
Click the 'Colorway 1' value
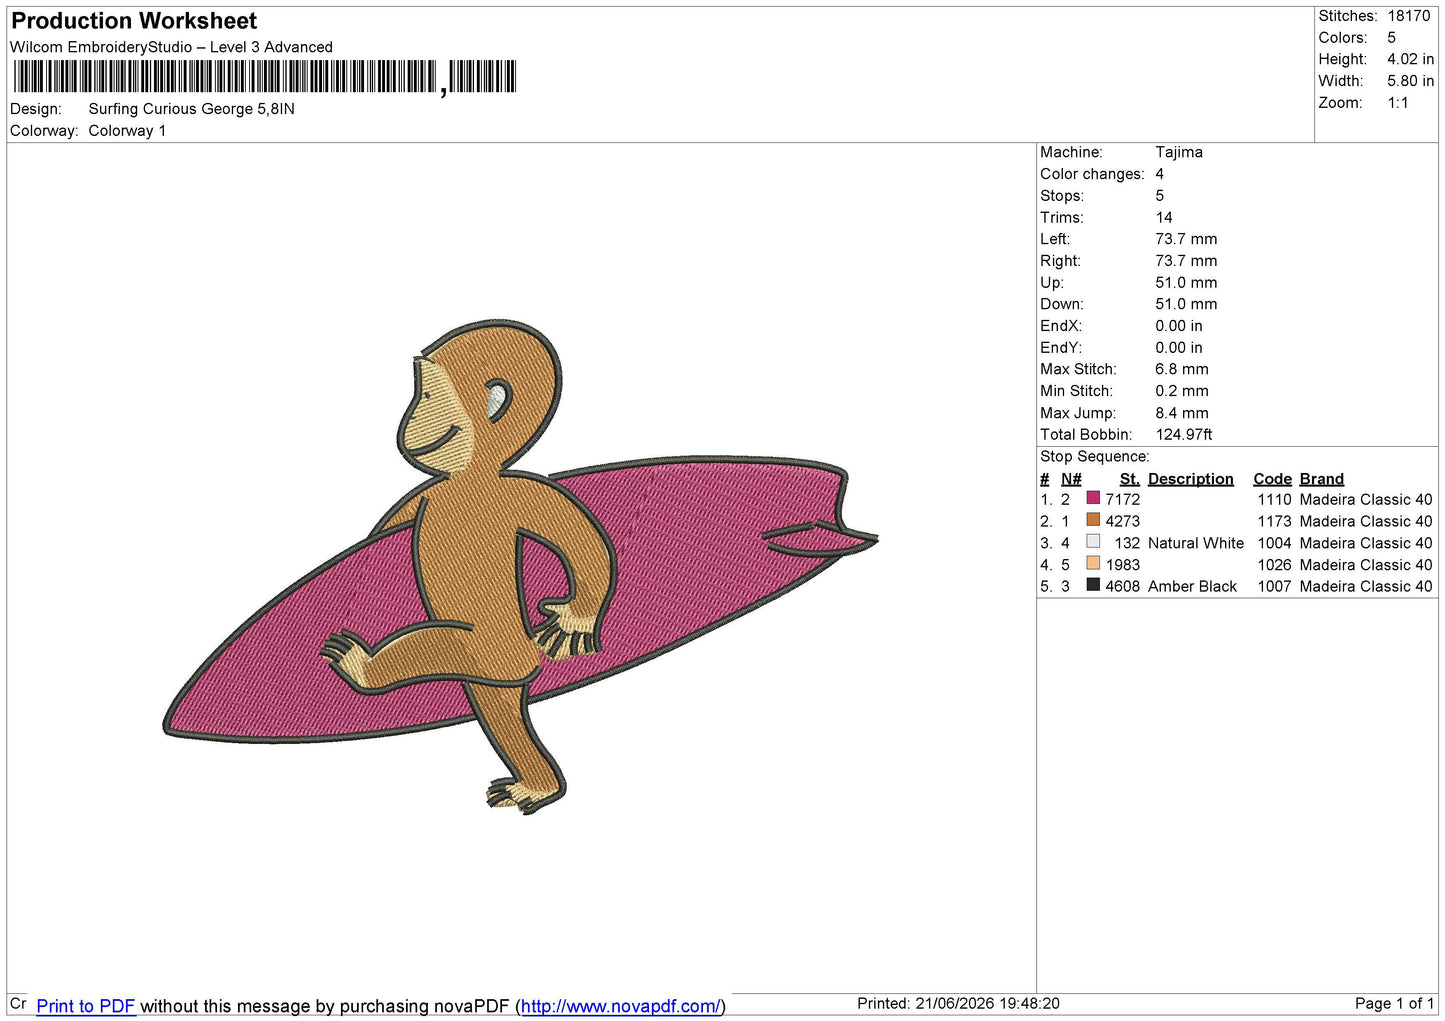(127, 131)
